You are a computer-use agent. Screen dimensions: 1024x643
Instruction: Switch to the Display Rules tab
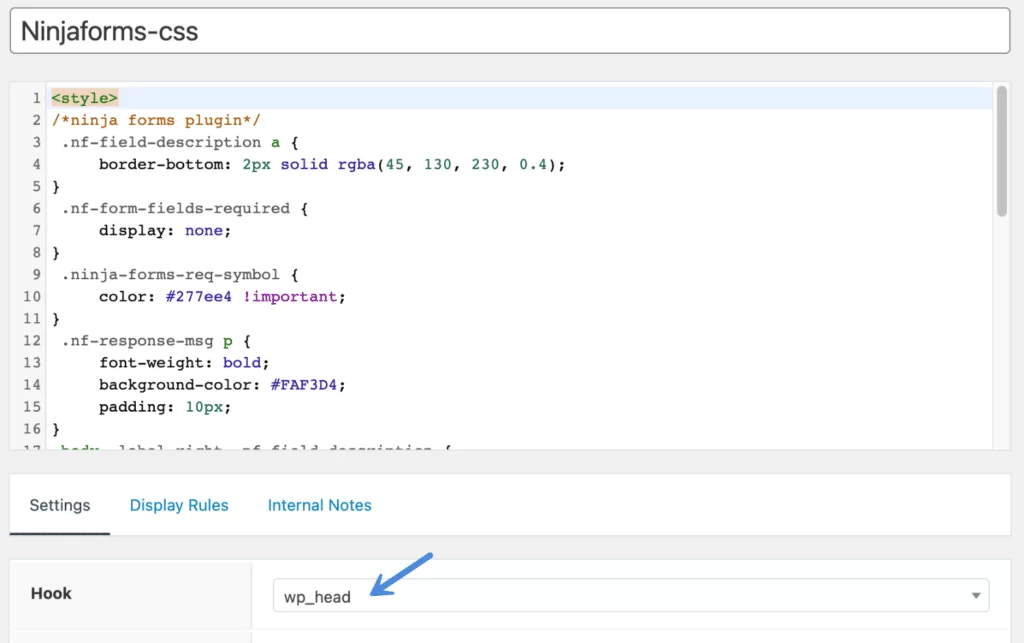(179, 505)
